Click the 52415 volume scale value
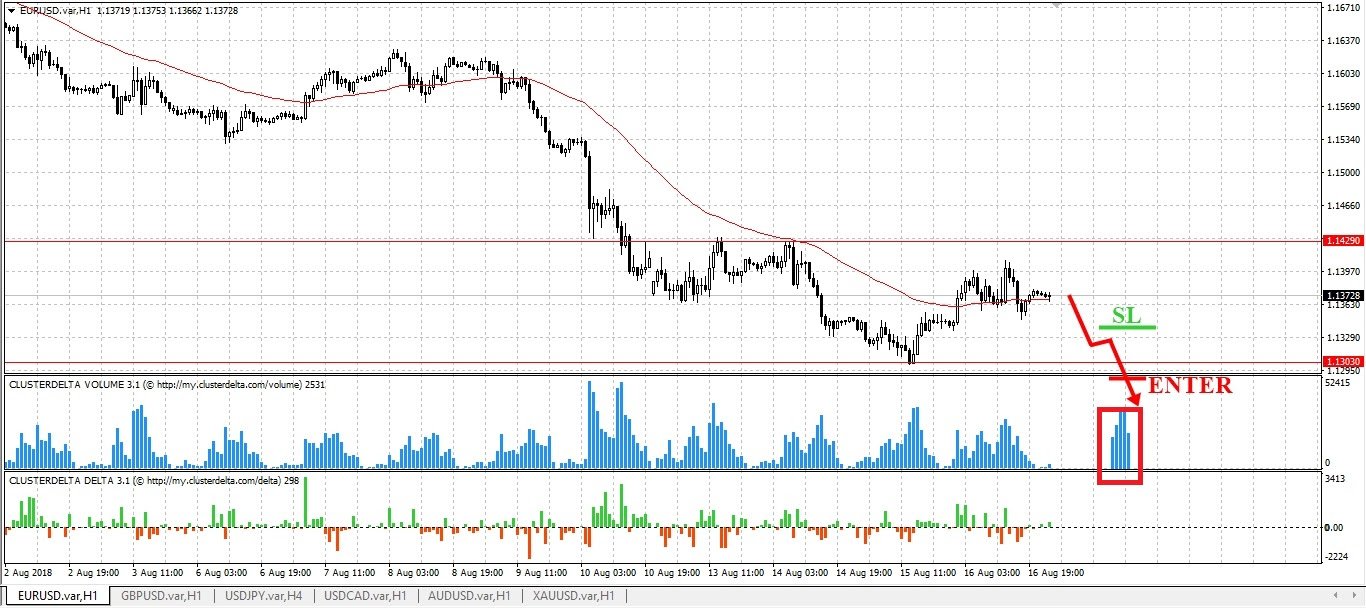The height and width of the screenshot is (608, 1366). coord(1337,383)
